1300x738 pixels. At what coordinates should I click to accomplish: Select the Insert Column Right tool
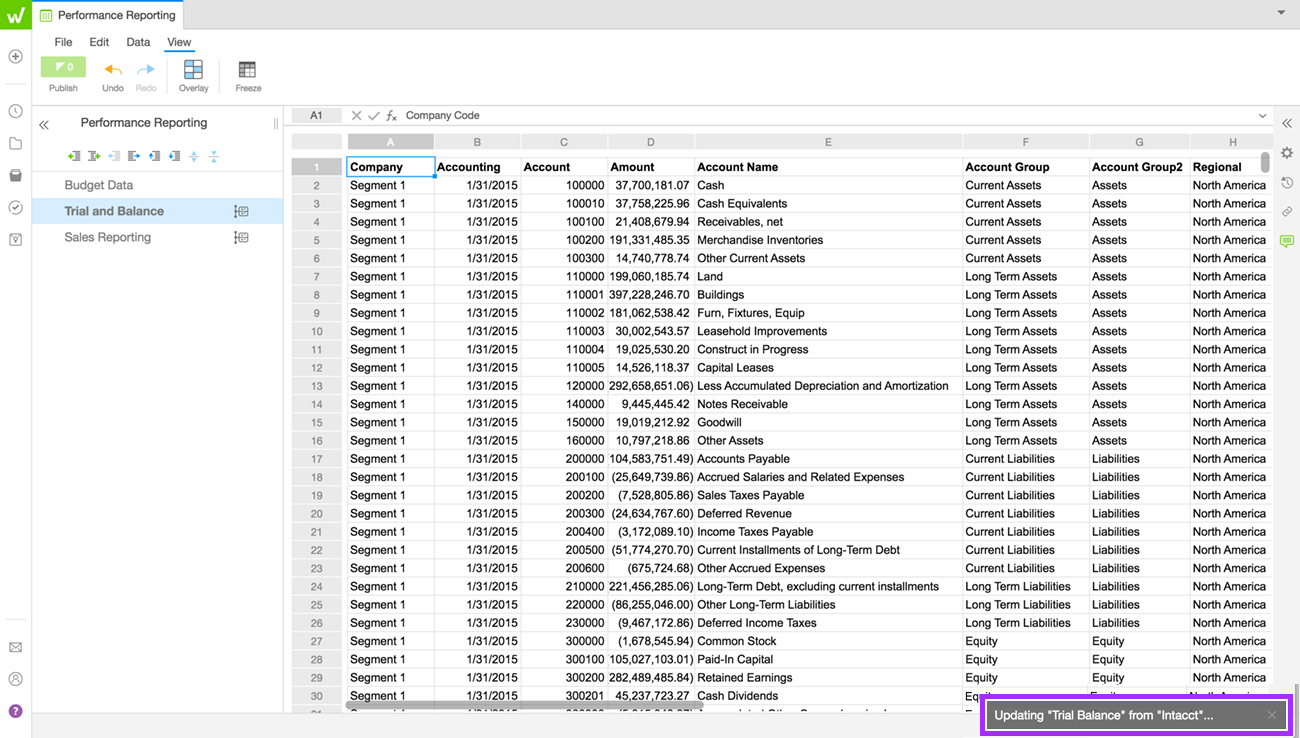(95, 156)
